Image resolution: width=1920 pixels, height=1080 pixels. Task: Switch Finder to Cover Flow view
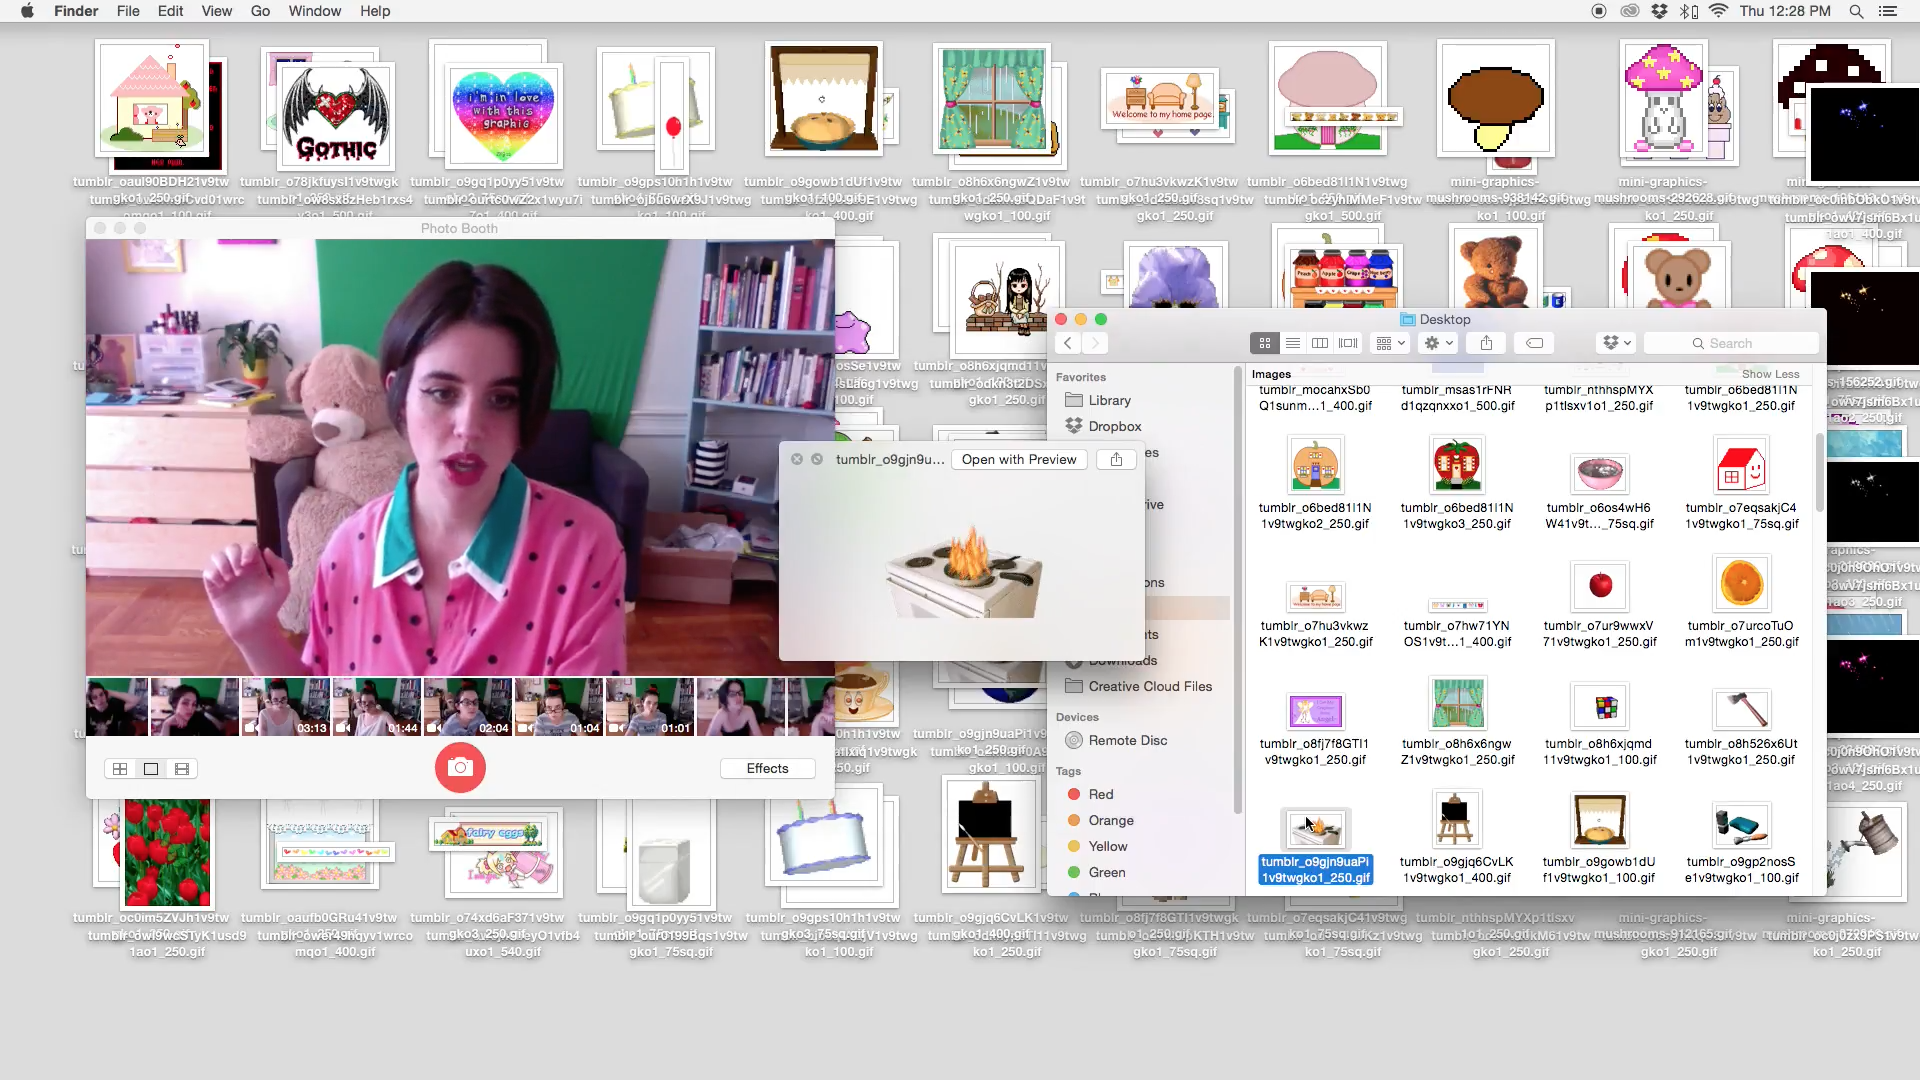pyautogui.click(x=1348, y=343)
